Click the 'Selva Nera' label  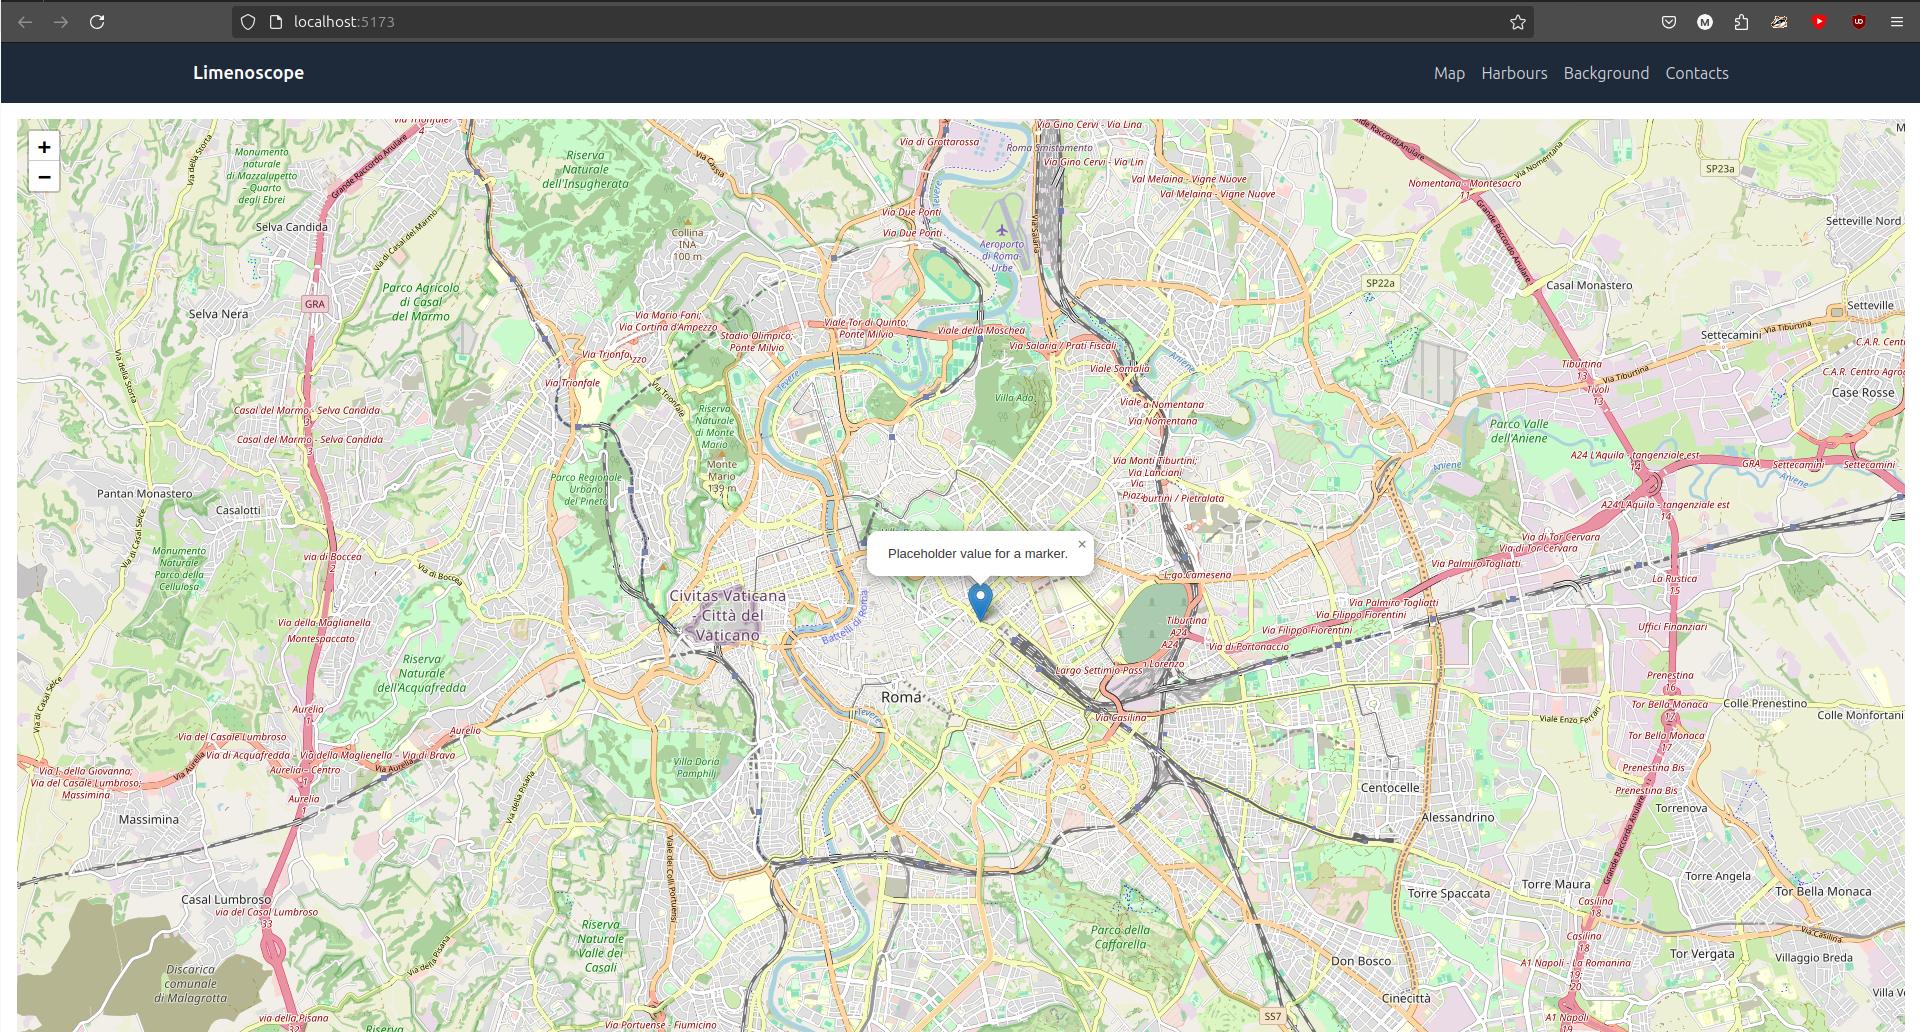[218, 314]
